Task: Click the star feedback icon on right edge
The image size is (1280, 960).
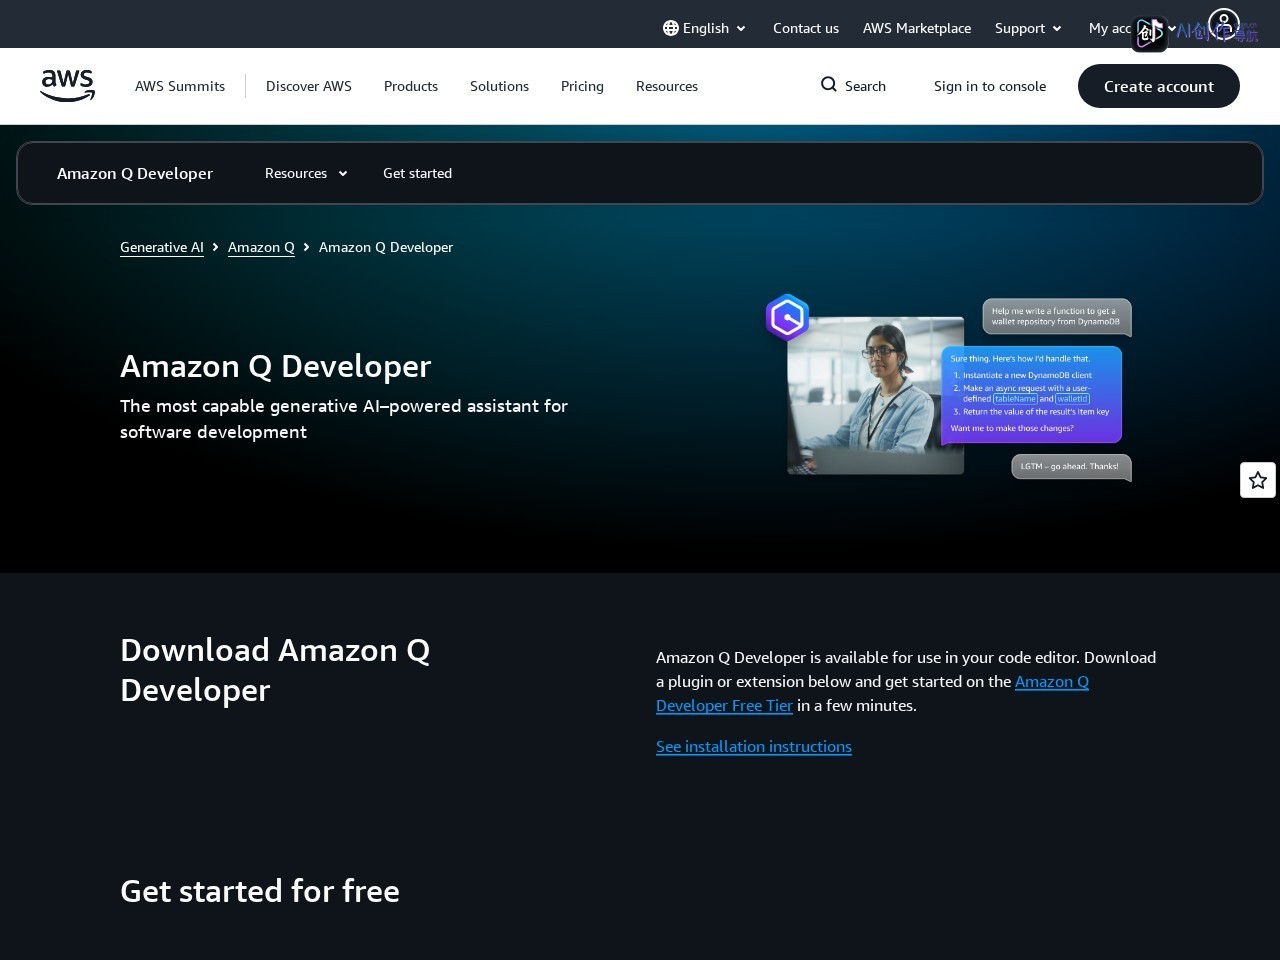Action: [x=1258, y=480]
